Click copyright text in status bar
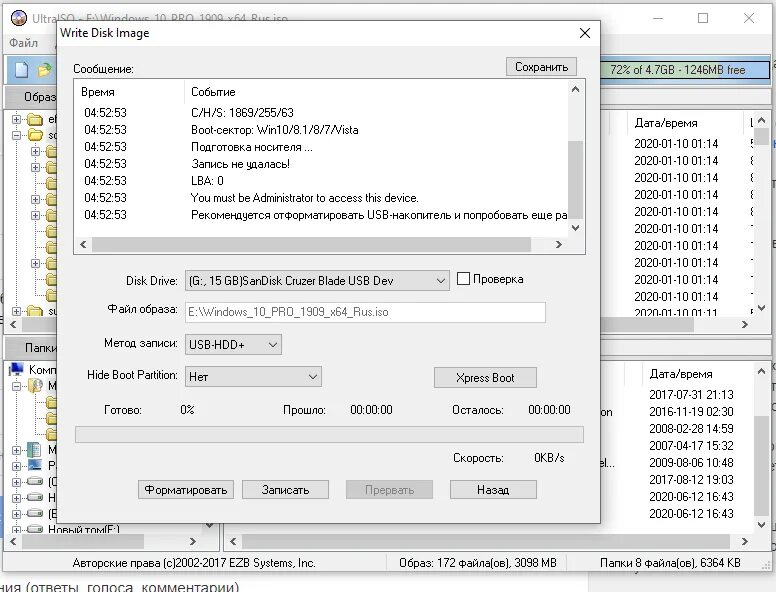Viewport: 776px width, 592px height. click(x=194, y=563)
